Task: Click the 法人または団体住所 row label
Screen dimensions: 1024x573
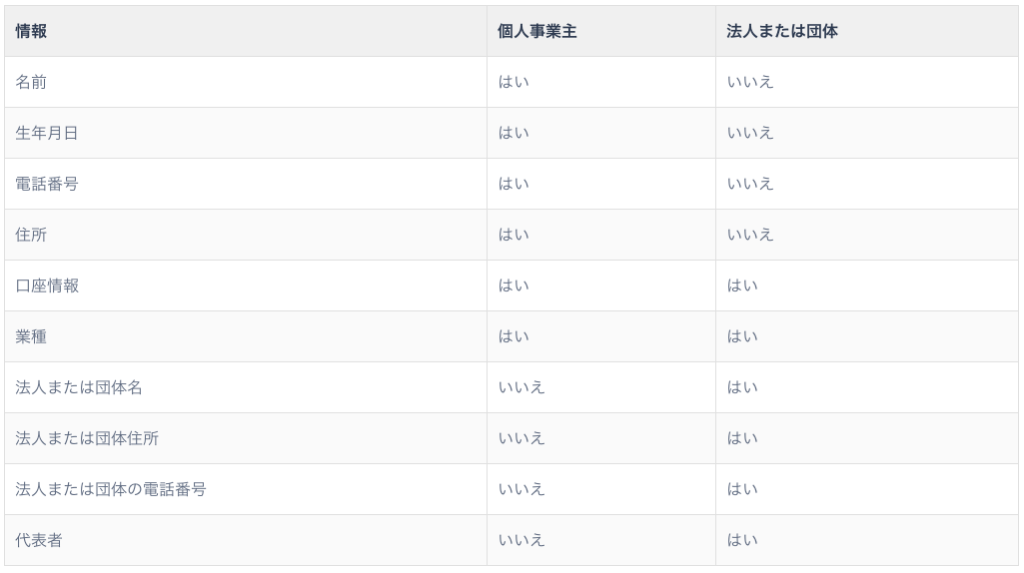Action: click(81, 439)
